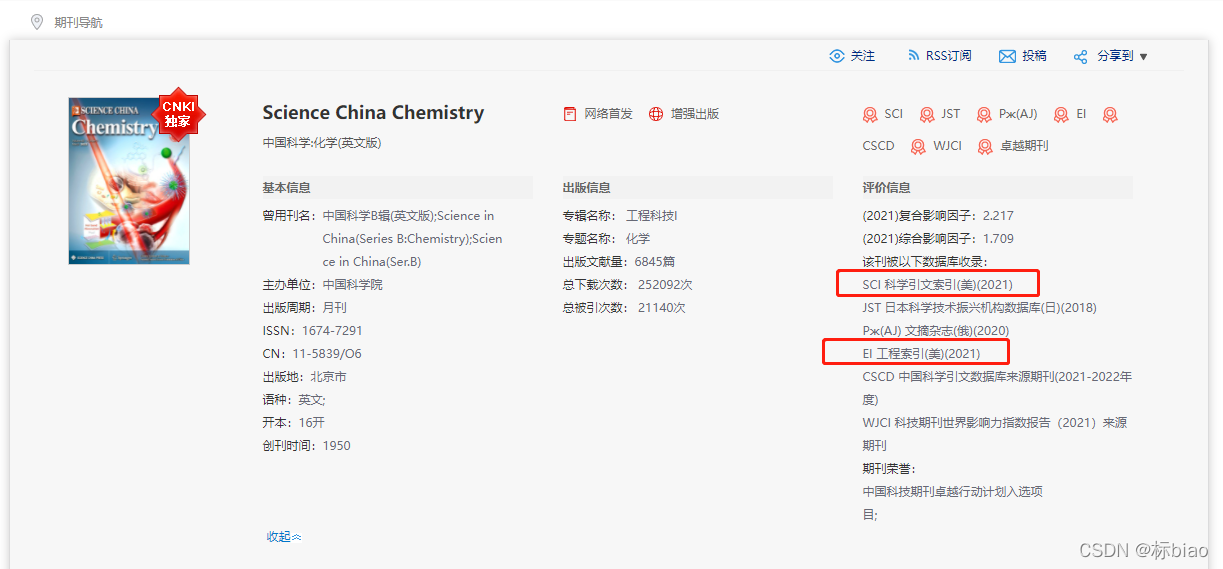Image resolution: width=1223 pixels, height=569 pixels.
Task: Click 总被引次数 value 21140次
Action: [x=662, y=308]
